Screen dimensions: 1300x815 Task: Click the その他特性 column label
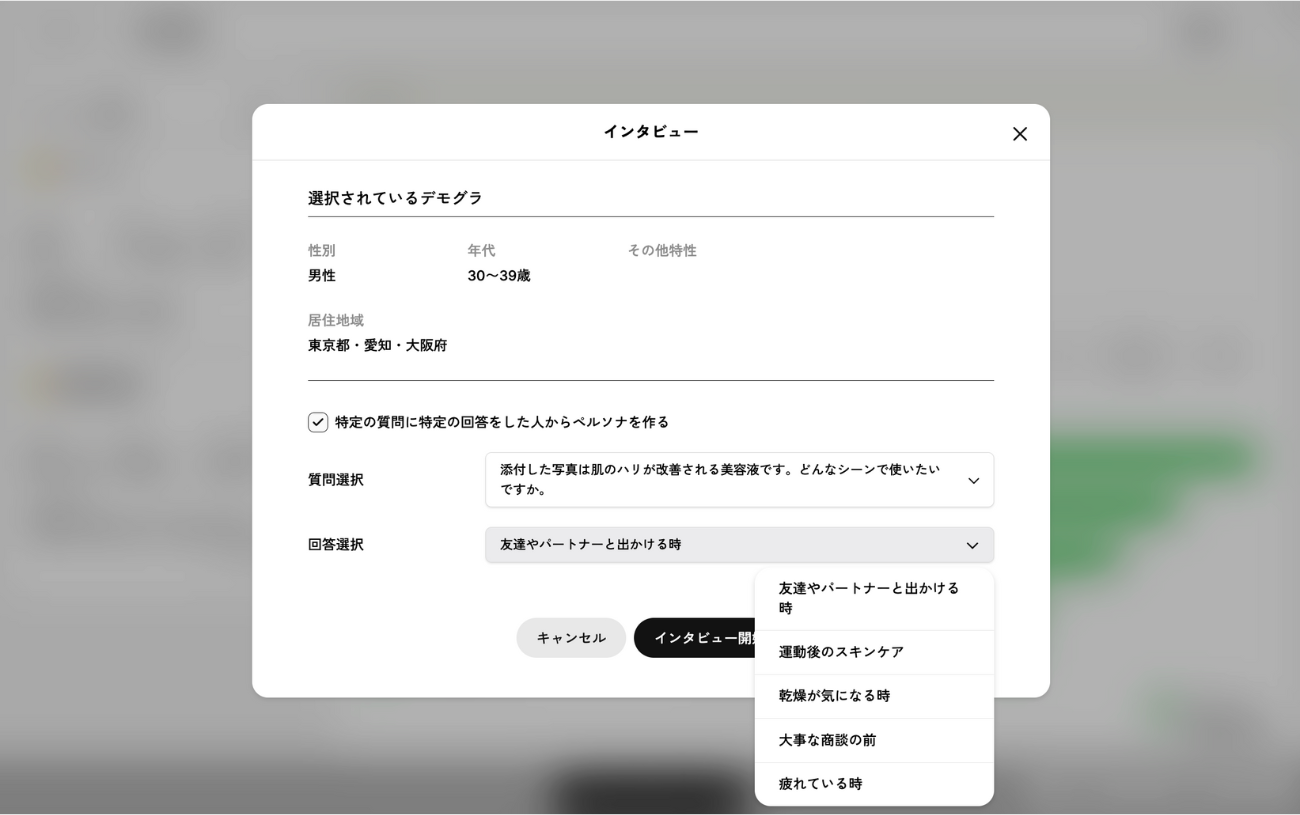(x=662, y=251)
